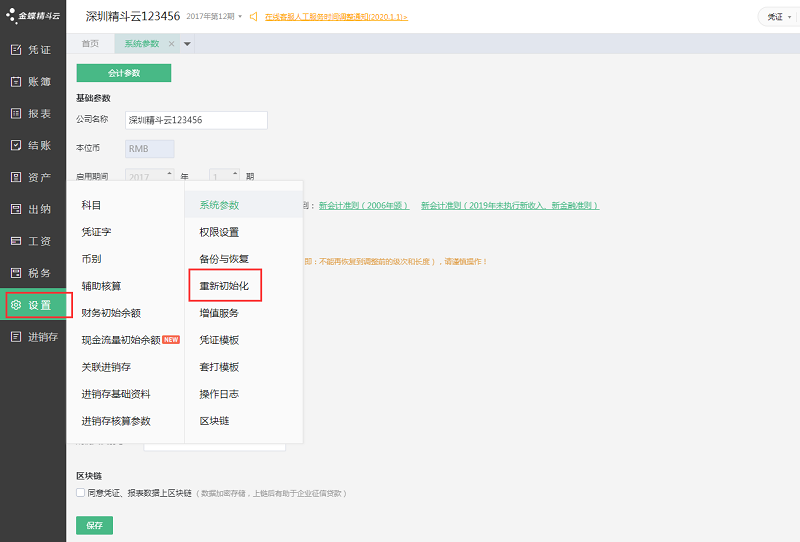Expand the 凭证 dropdown at top right

(x=778, y=17)
